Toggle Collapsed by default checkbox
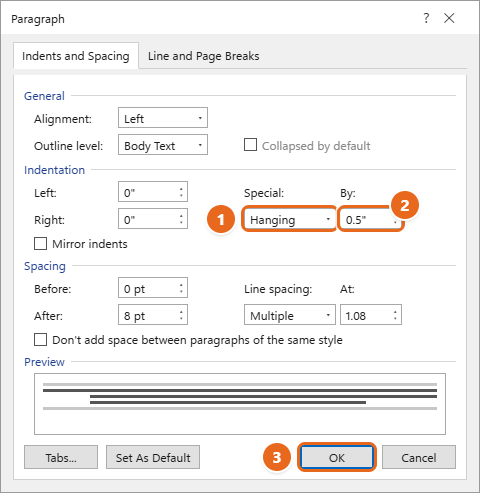The width and height of the screenshot is (480, 493). pyautogui.click(x=250, y=145)
